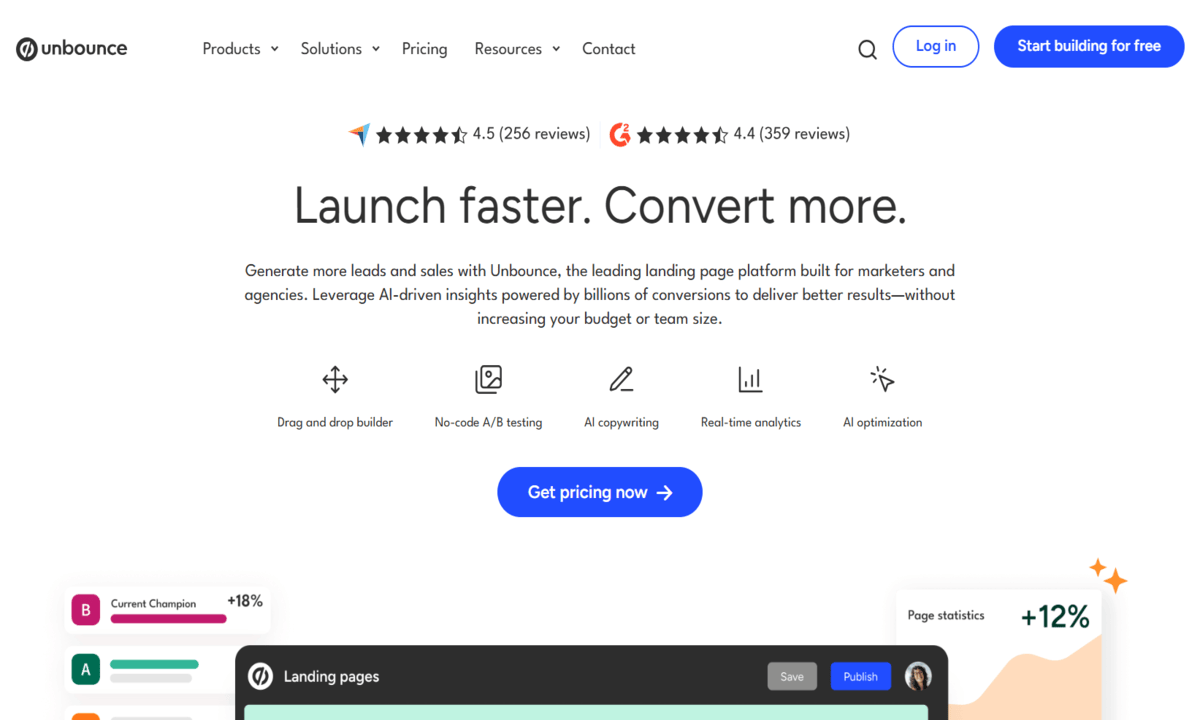Screen dimensions: 1200x720
Task: Click the AI optimization label
Action: 882,422
